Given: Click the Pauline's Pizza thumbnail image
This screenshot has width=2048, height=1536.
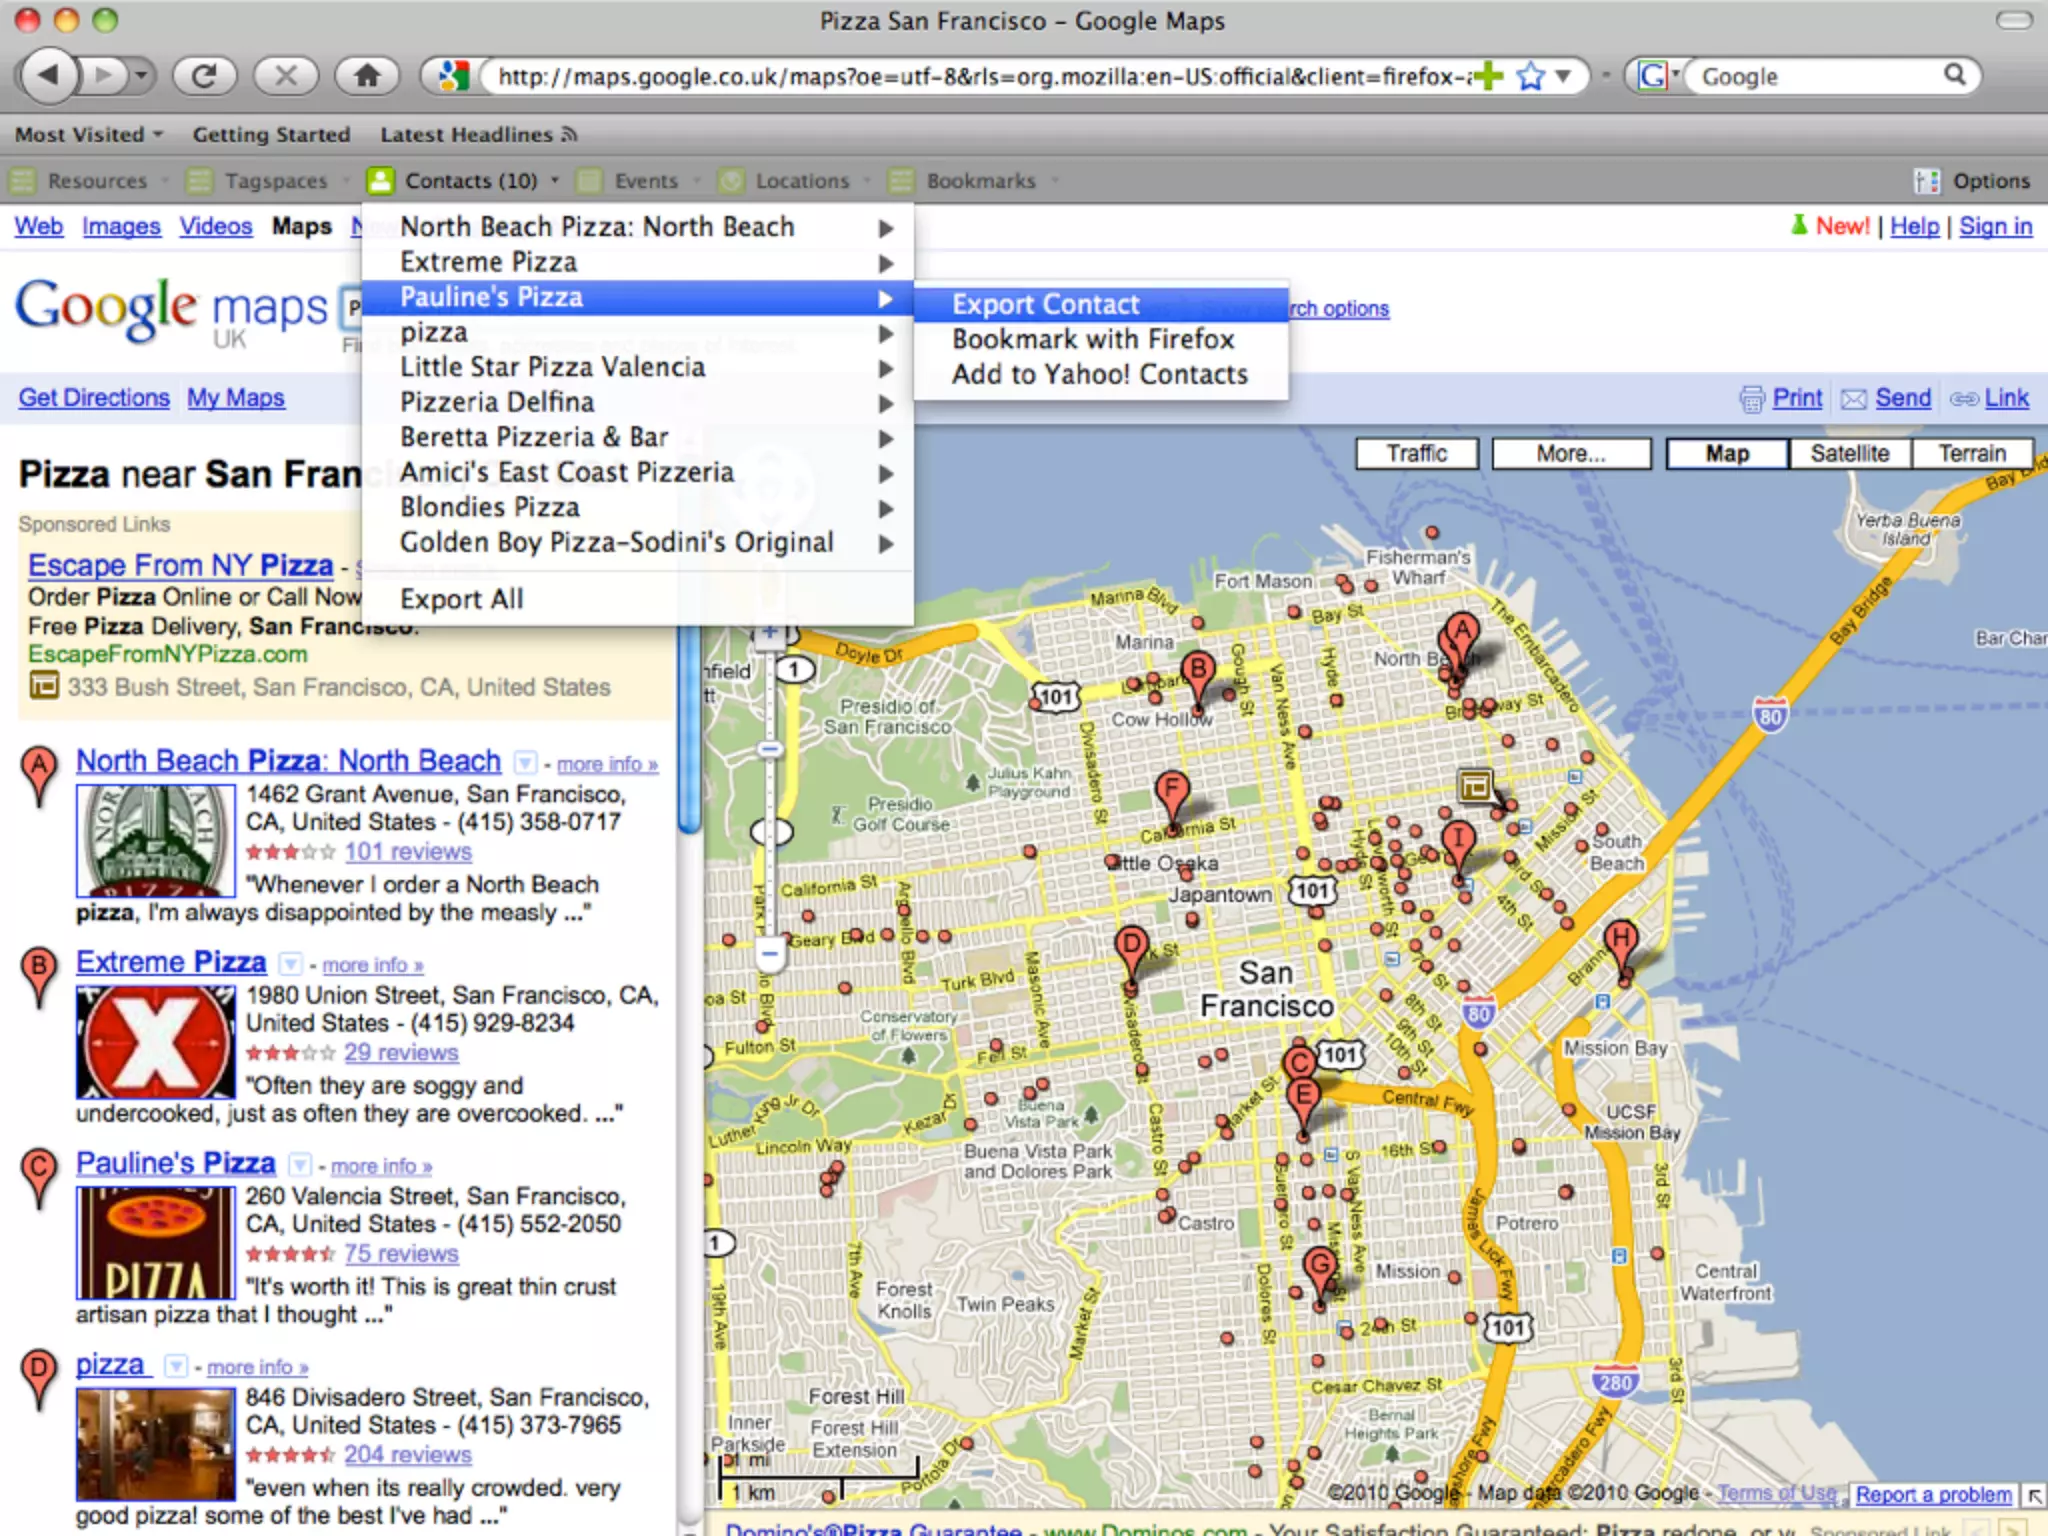Looking at the screenshot, I should [x=155, y=1242].
